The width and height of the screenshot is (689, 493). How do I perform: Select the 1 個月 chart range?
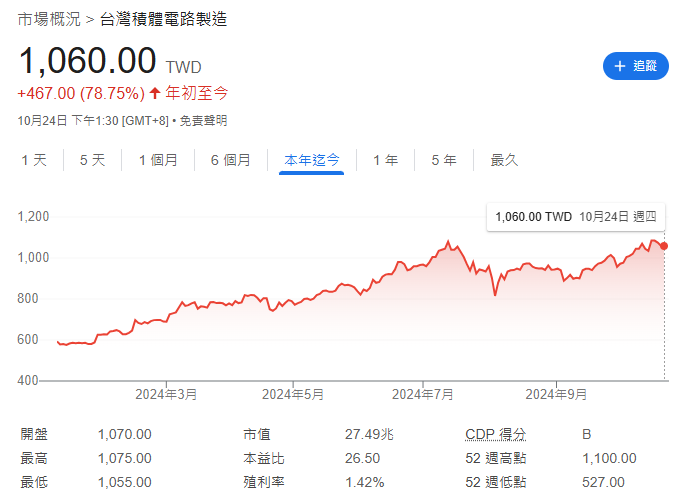[x=158, y=160]
